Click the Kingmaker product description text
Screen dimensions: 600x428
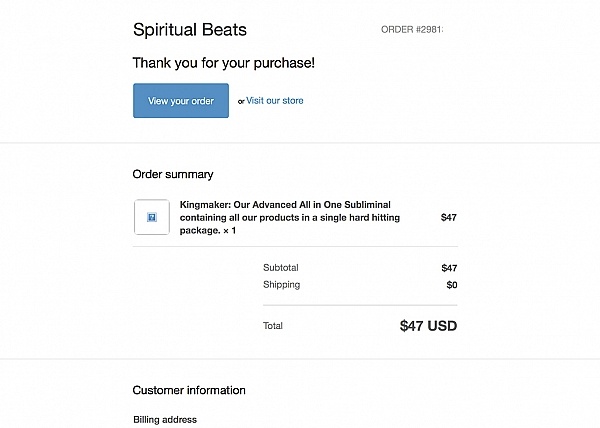[290, 217]
